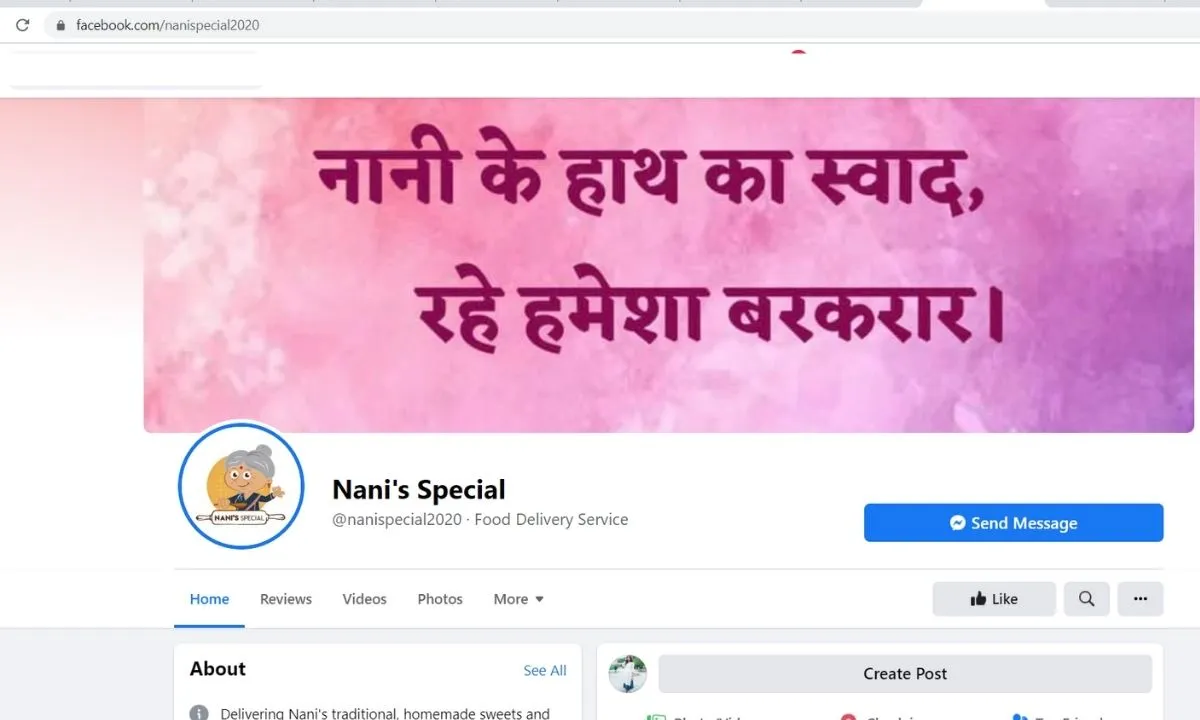This screenshot has height=720, width=1200.
Task: Click the @nanispecial2020 Food Delivery Service text
Action: (x=480, y=520)
